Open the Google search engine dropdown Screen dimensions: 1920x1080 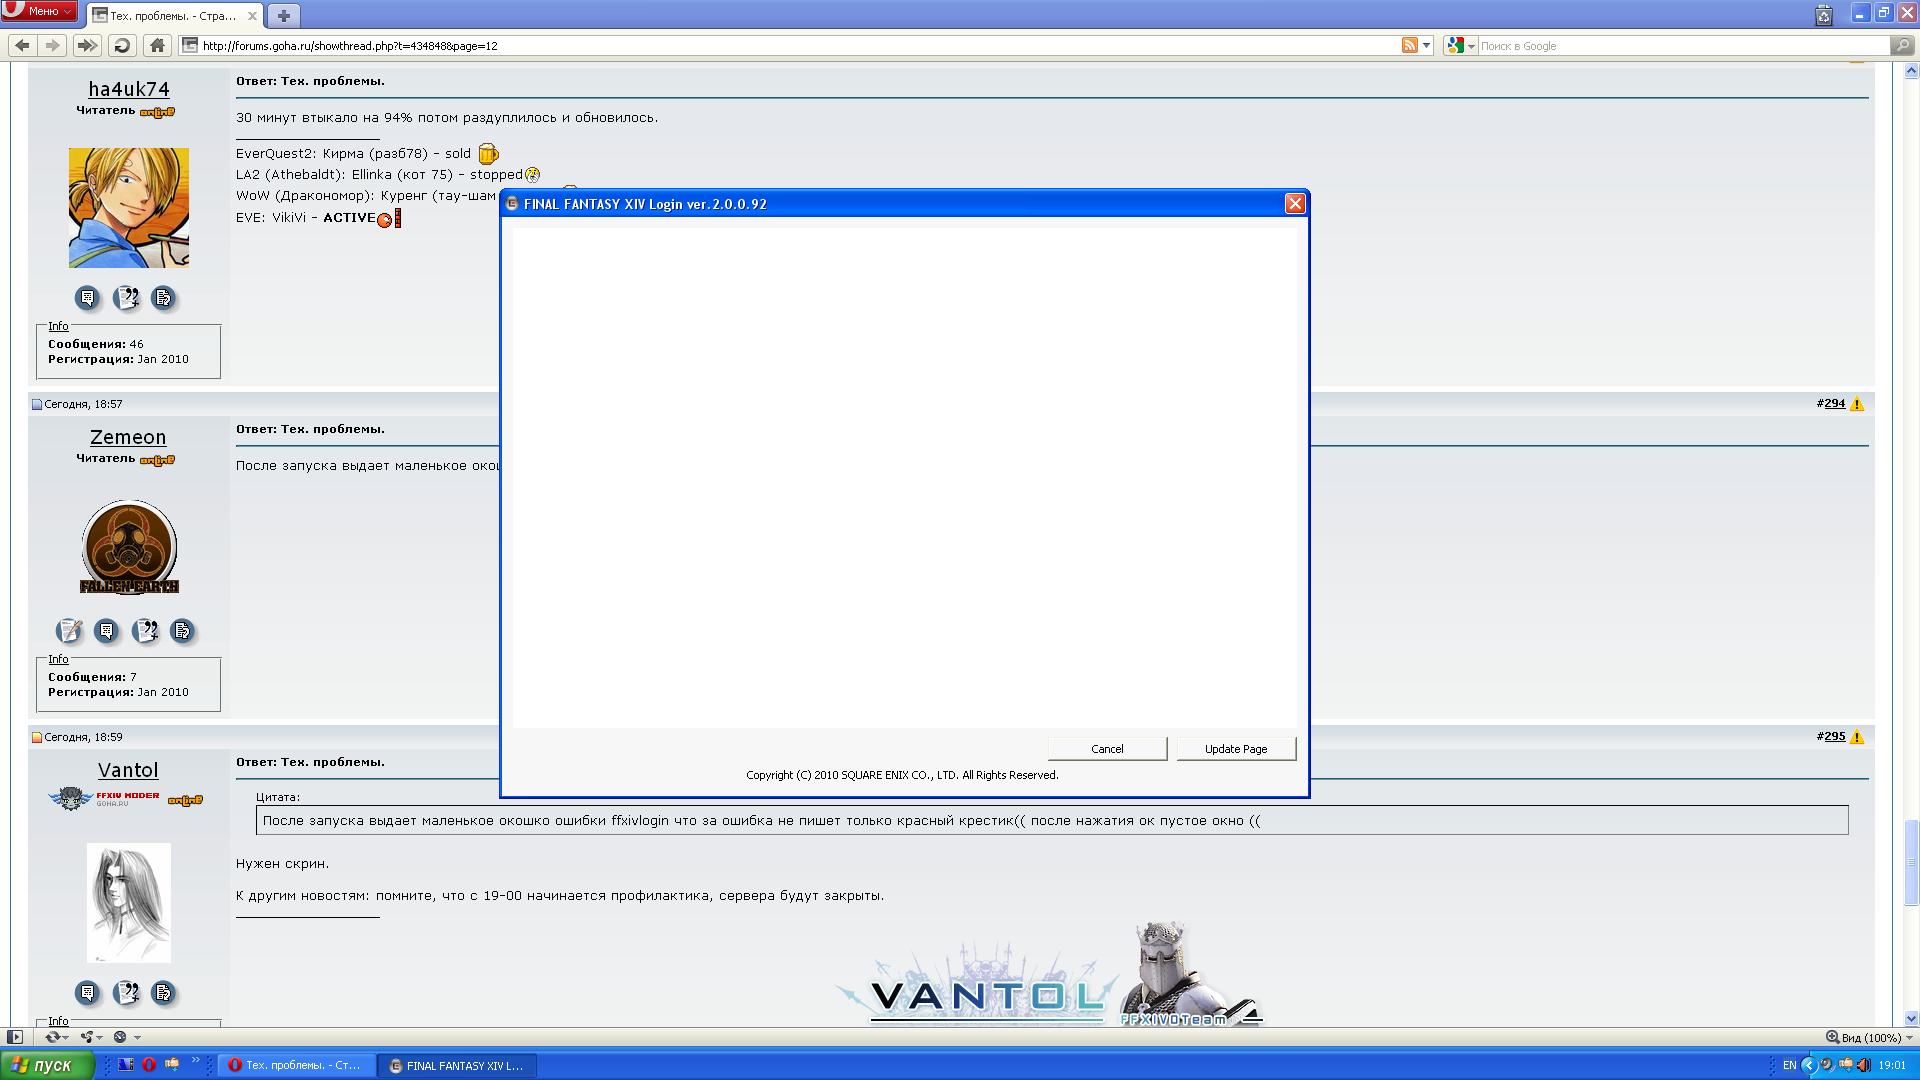tap(1460, 45)
